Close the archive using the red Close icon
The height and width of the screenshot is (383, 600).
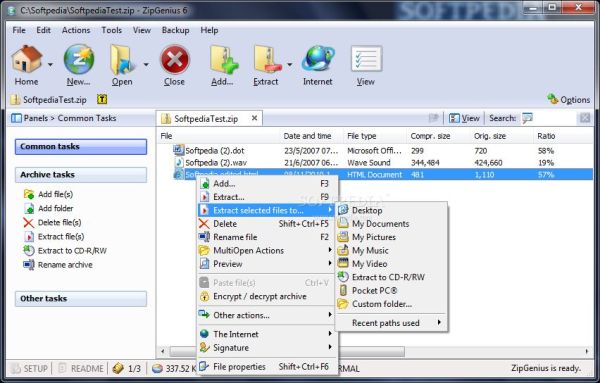174,60
